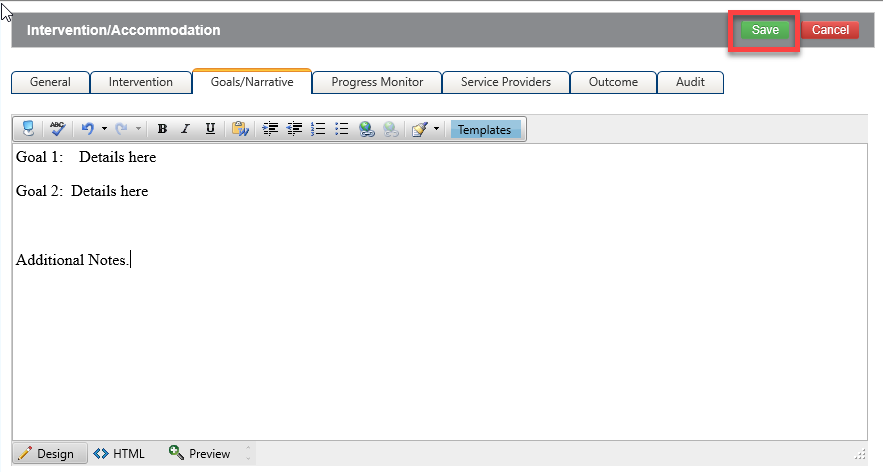Click the Intervention/Accommodation header title
This screenshot has height=472, width=883.
123,30
